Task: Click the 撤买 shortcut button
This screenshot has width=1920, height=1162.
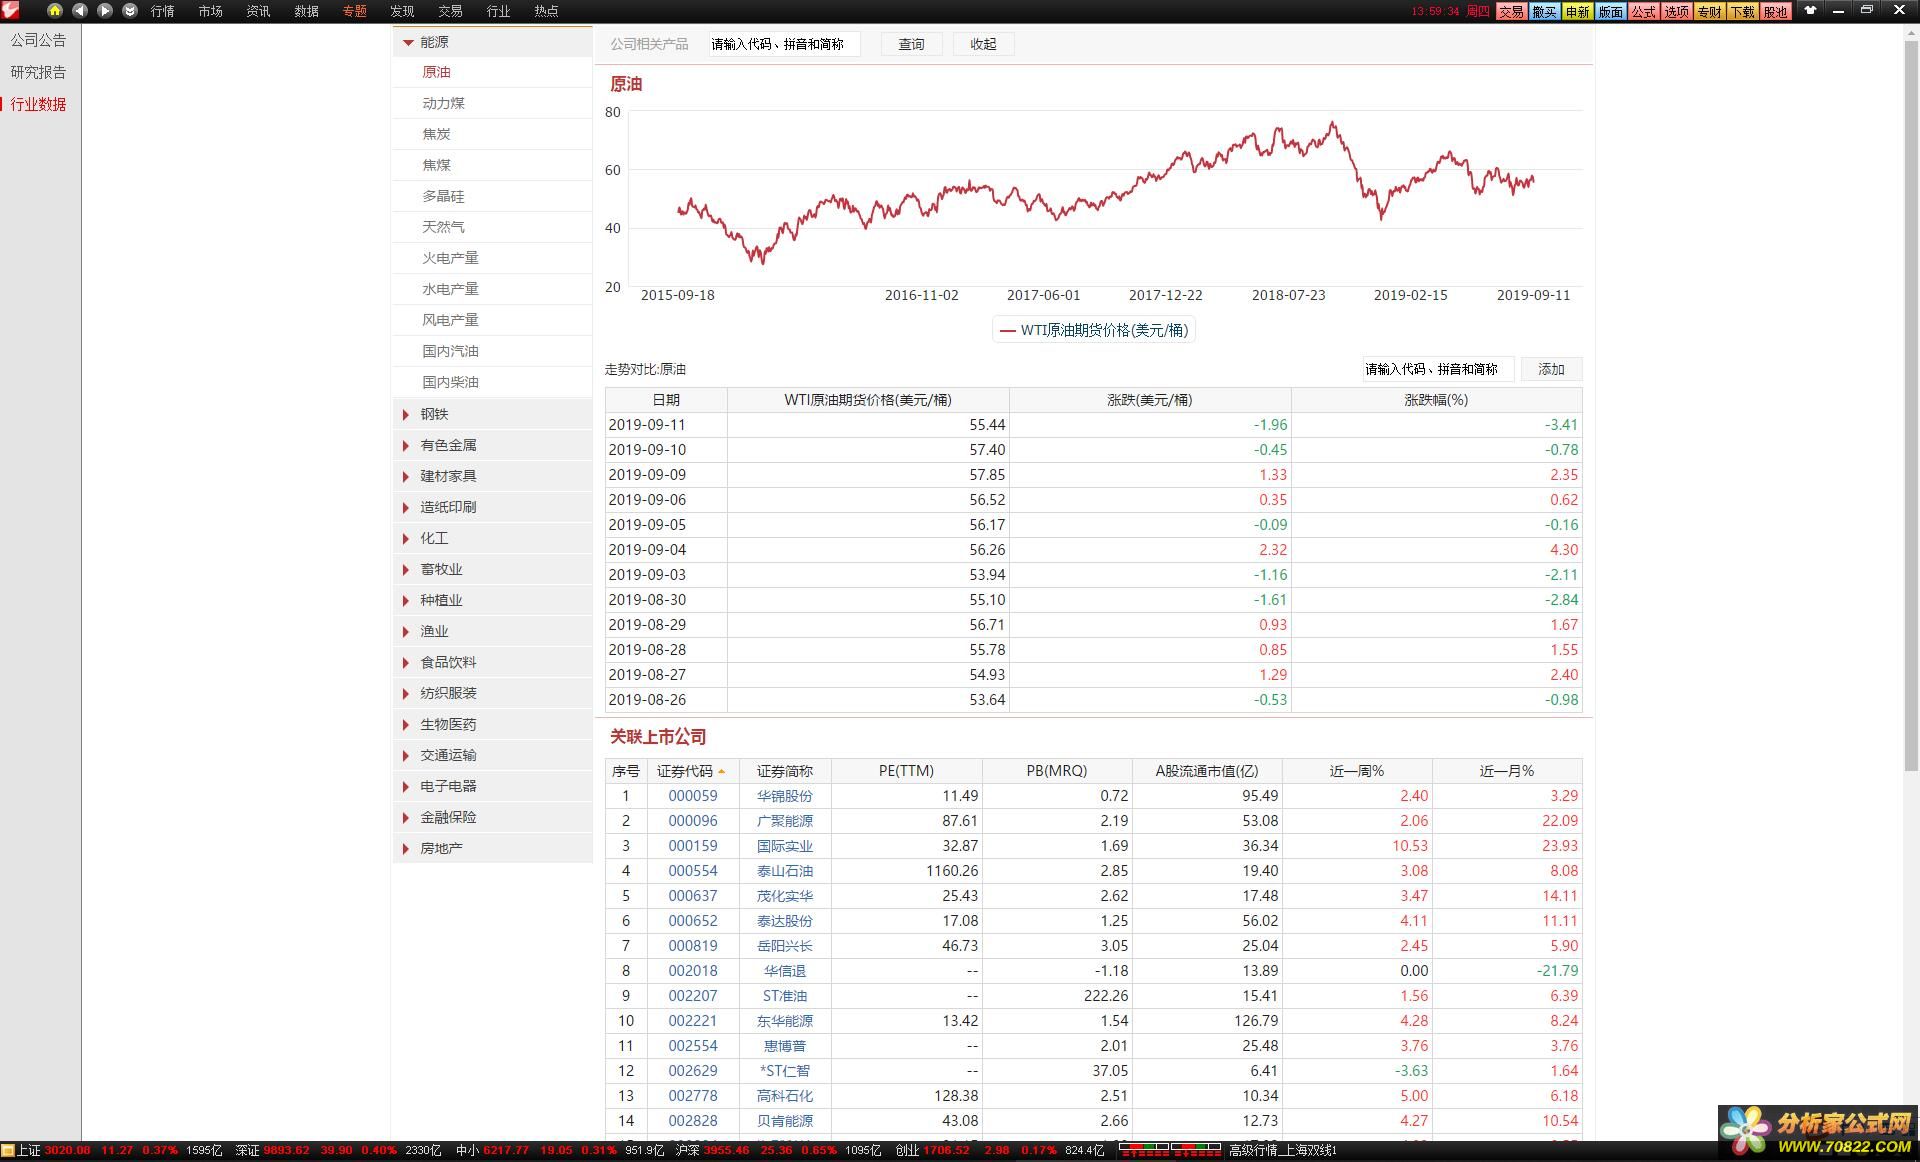Action: point(1544,11)
